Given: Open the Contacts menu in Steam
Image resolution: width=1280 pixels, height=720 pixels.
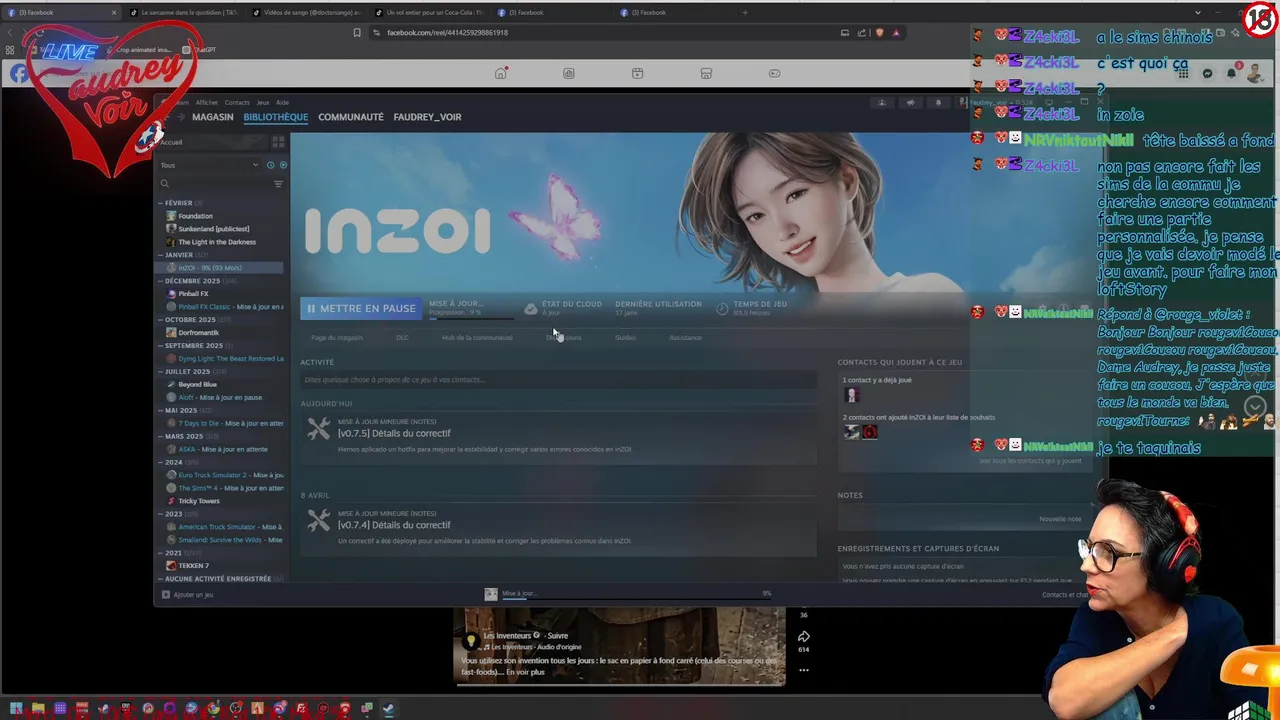Looking at the screenshot, I should coord(237,102).
